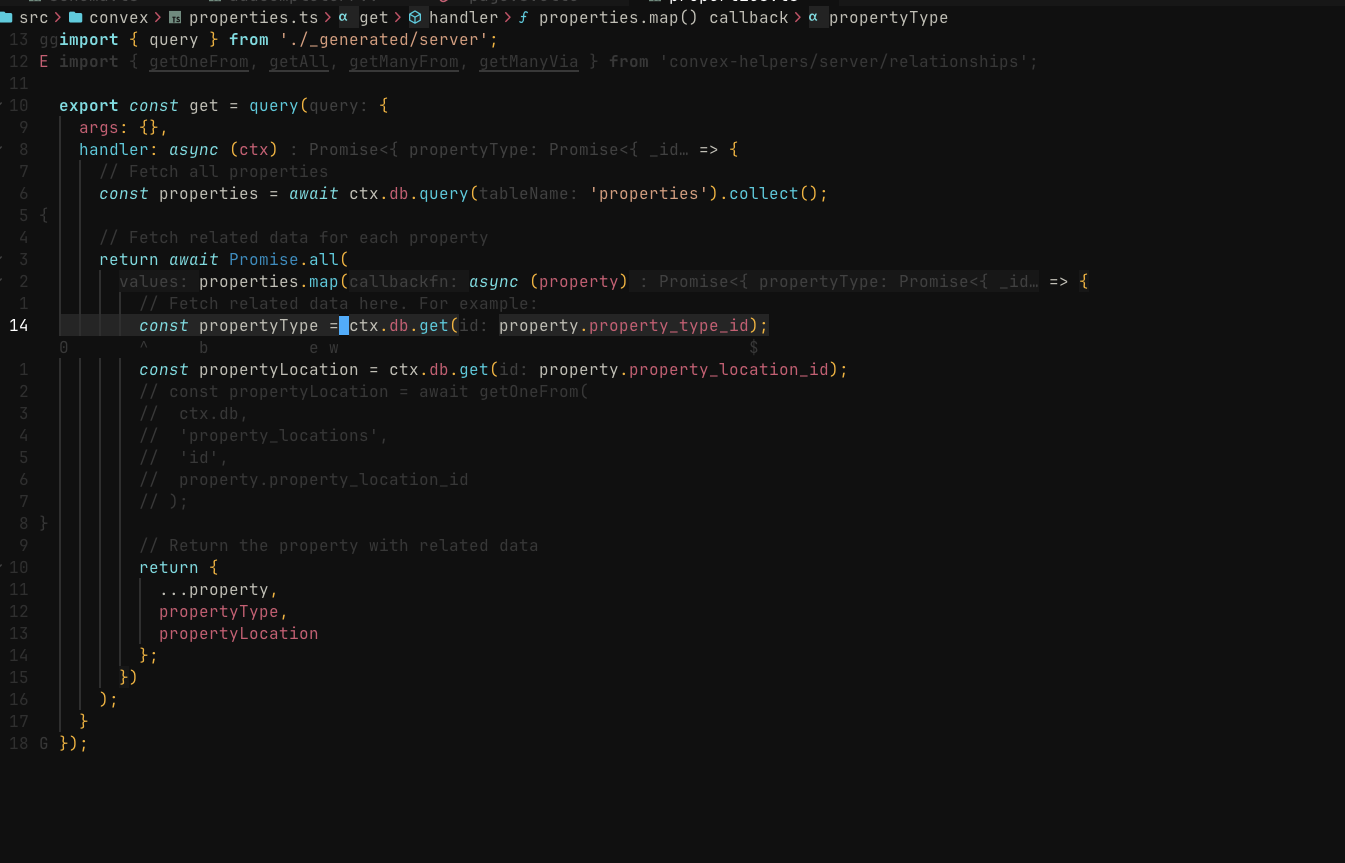
Task: Click the getAll import identifier
Action: [299, 62]
